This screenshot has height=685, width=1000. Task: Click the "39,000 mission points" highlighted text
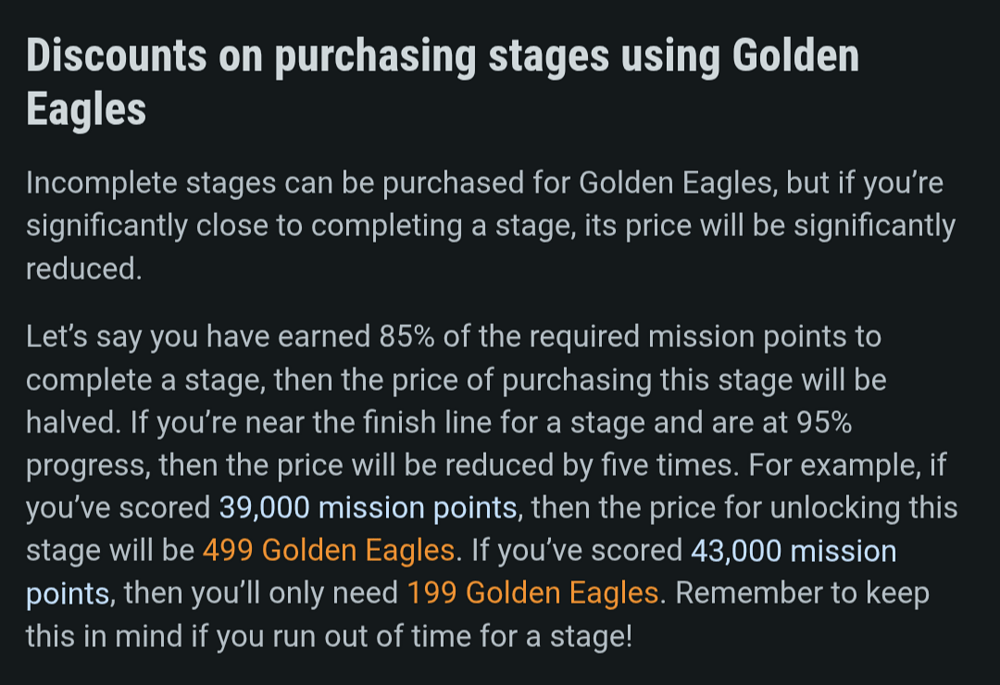click(x=368, y=508)
